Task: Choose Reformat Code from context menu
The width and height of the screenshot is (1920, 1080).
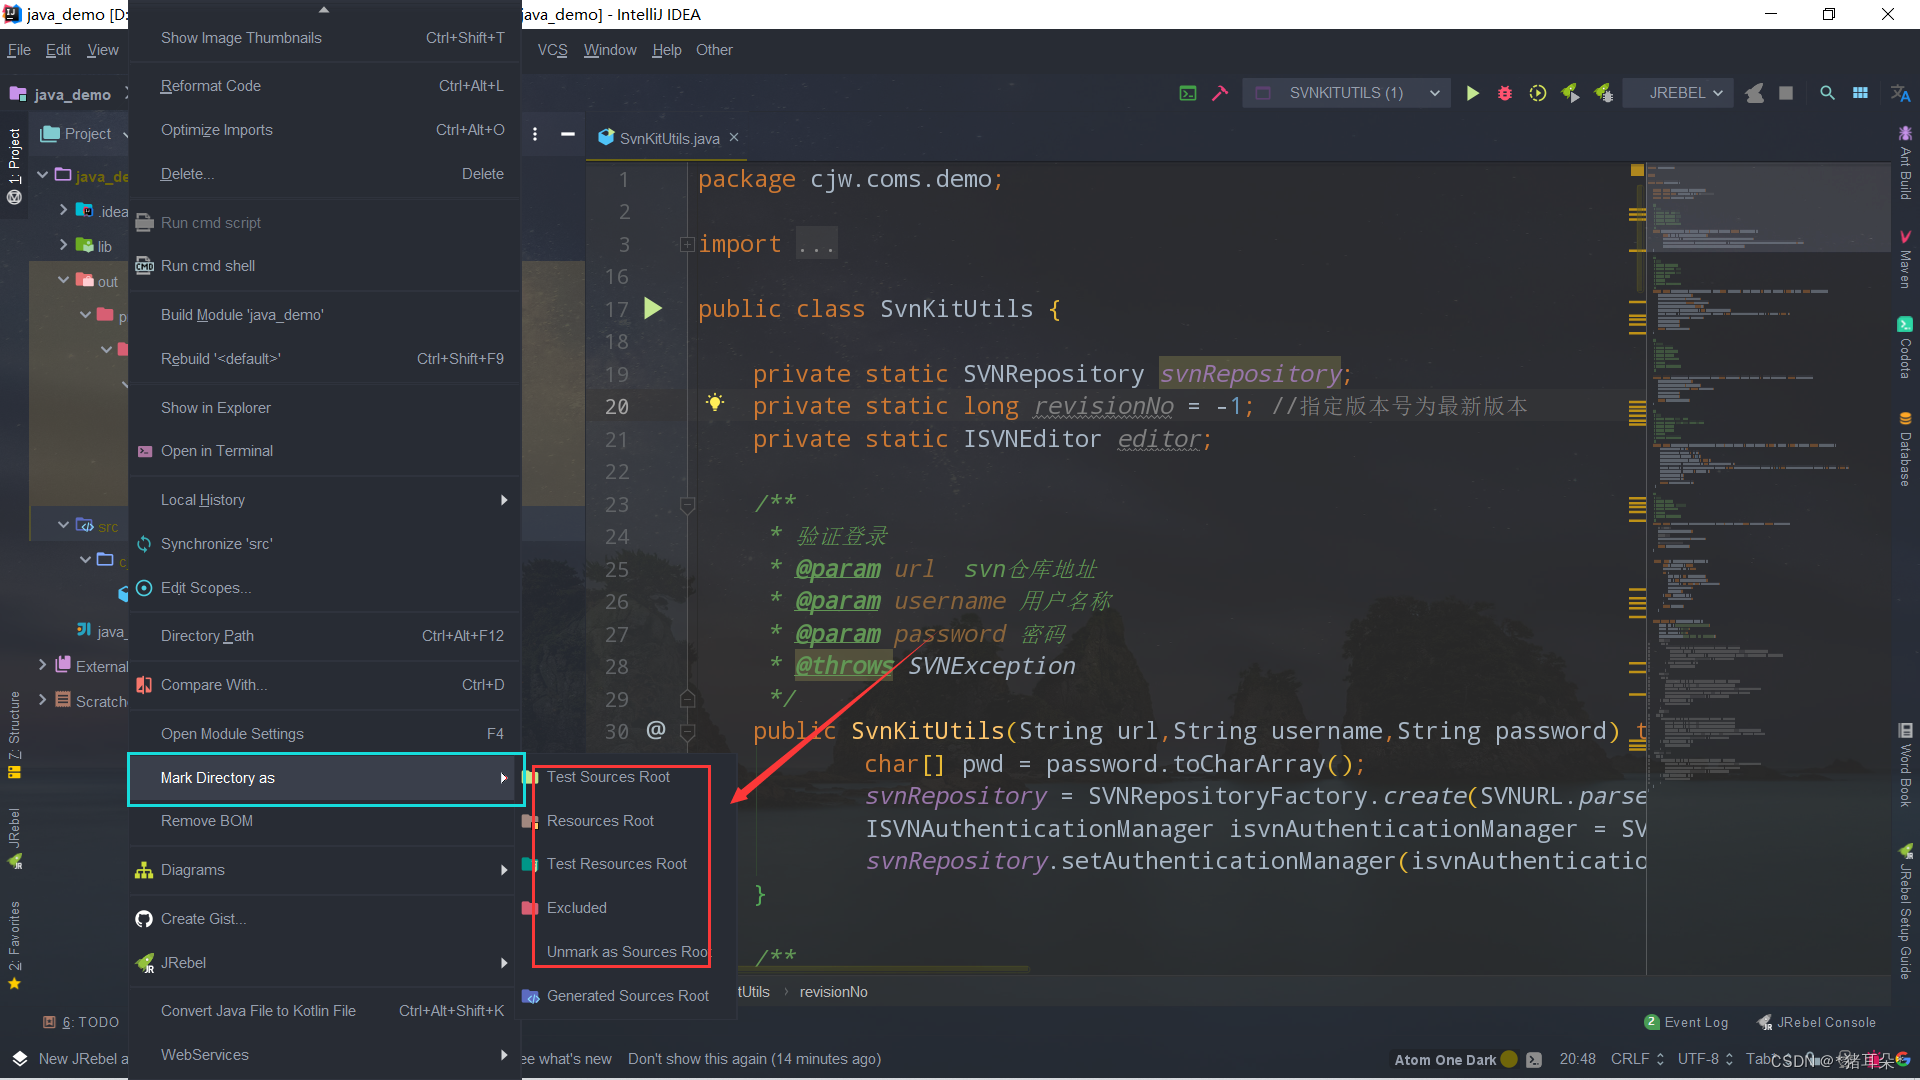Action: pyautogui.click(x=211, y=86)
